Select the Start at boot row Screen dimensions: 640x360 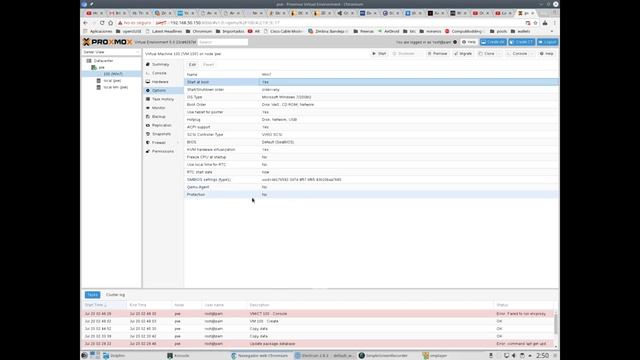tap(371, 82)
